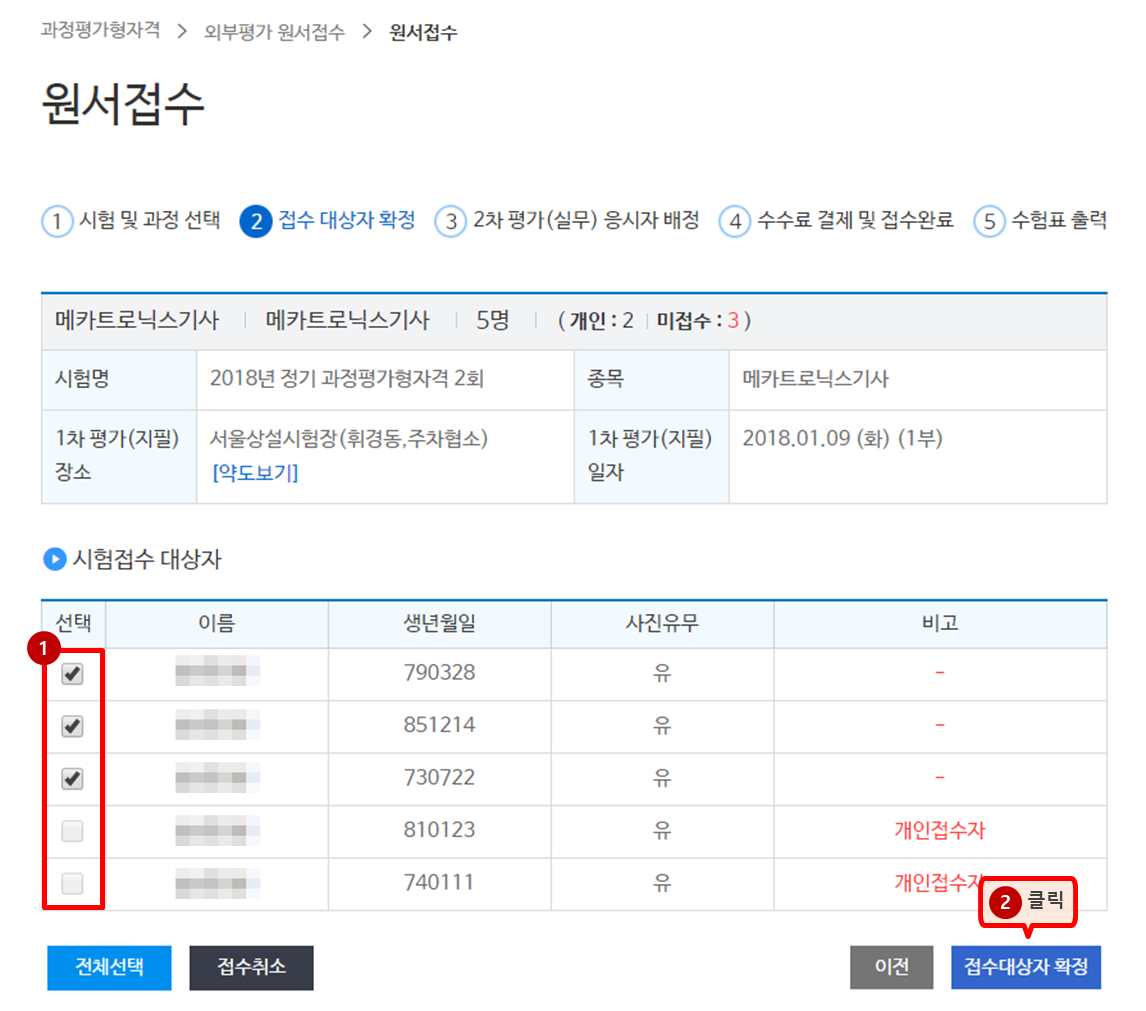Click exam name 2018년 정기 과정평가형자격 2회
This screenshot has height=1011, width=1146.
coord(347,379)
